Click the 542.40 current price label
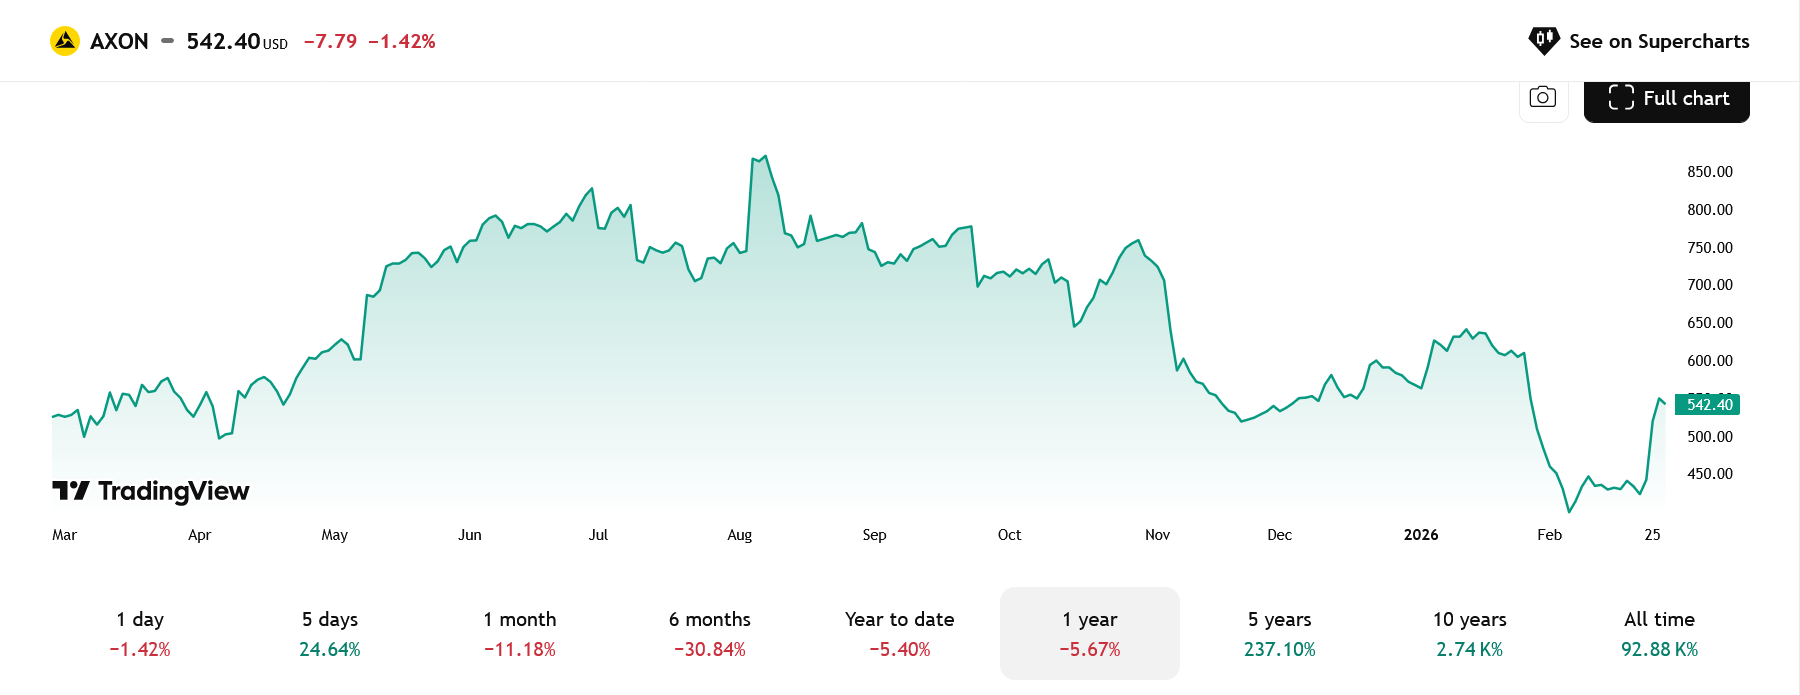 click(x=1708, y=405)
